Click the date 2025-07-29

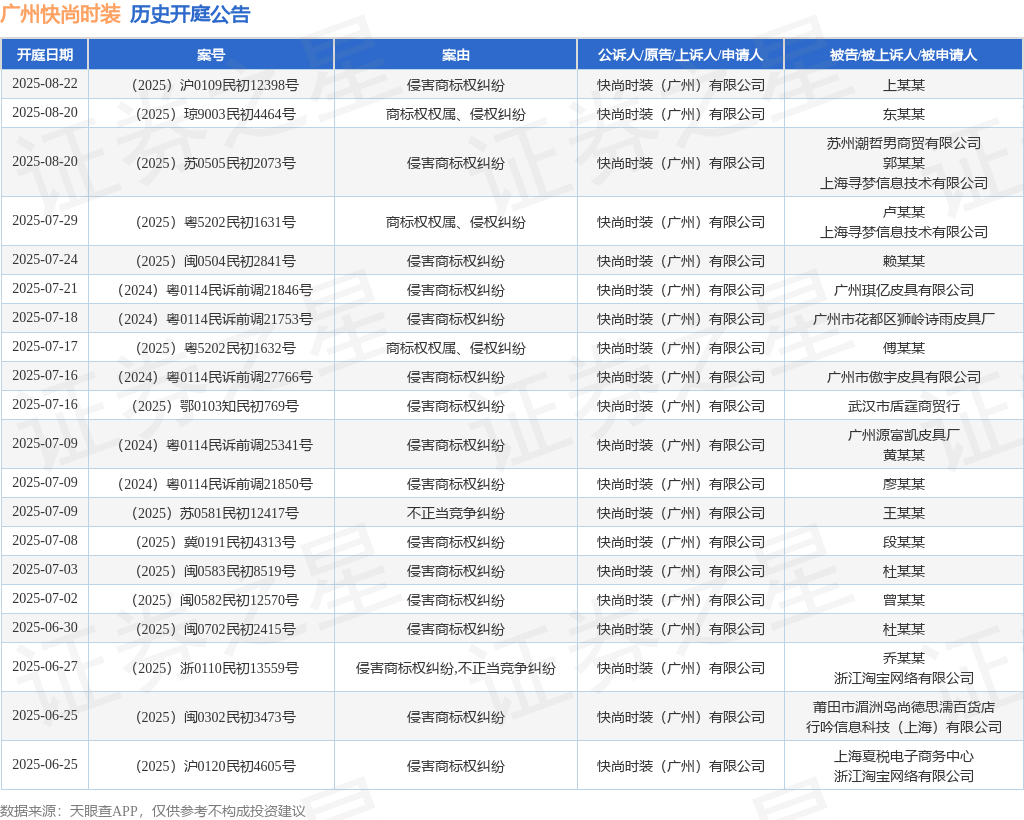44,221
